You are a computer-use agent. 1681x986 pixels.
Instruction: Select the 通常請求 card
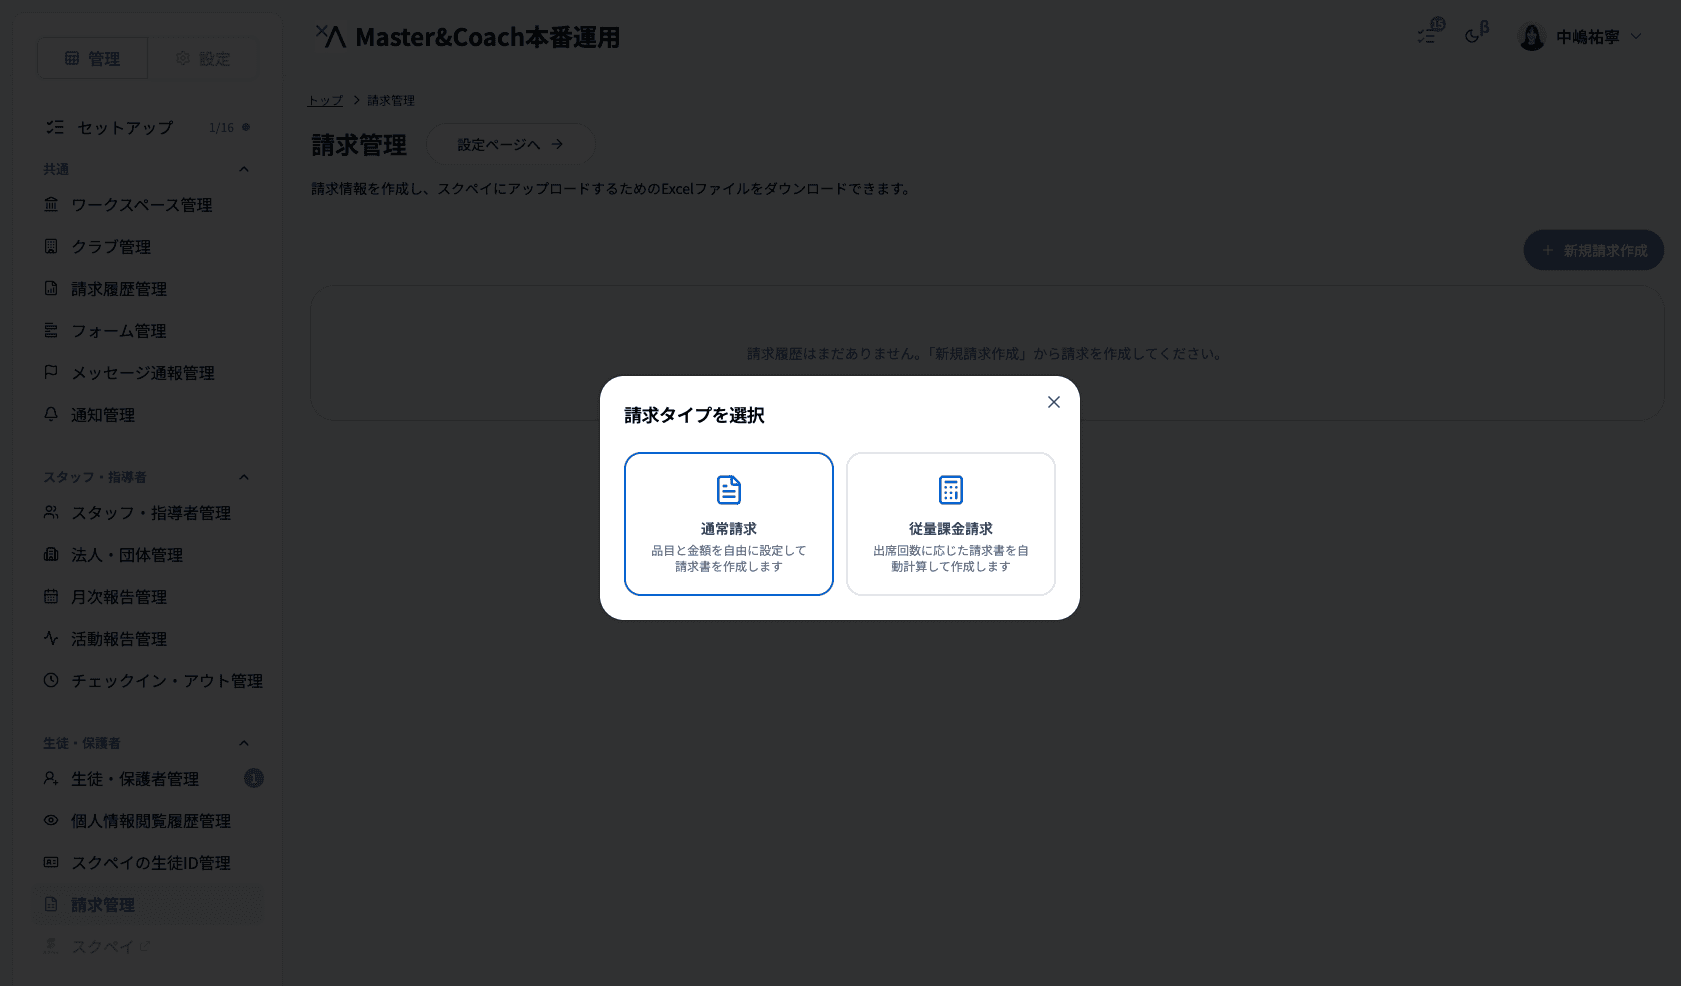pyautogui.click(x=728, y=523)
